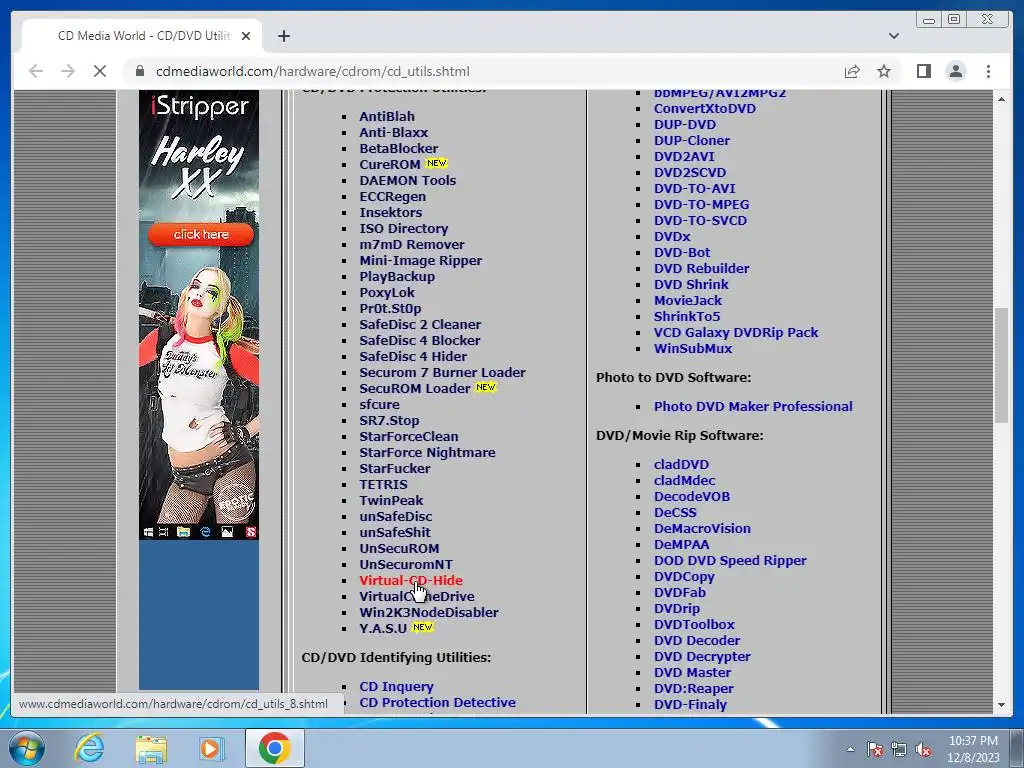The width and height of the screenshot is (1024, 768).
Task: Open the CD Protection Detective link
Action: 438,703
